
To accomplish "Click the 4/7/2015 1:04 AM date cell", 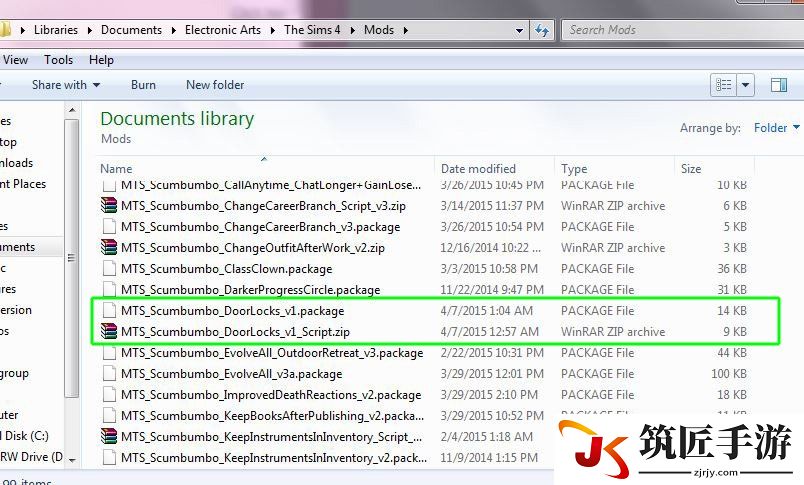I will tap(487, 311).
